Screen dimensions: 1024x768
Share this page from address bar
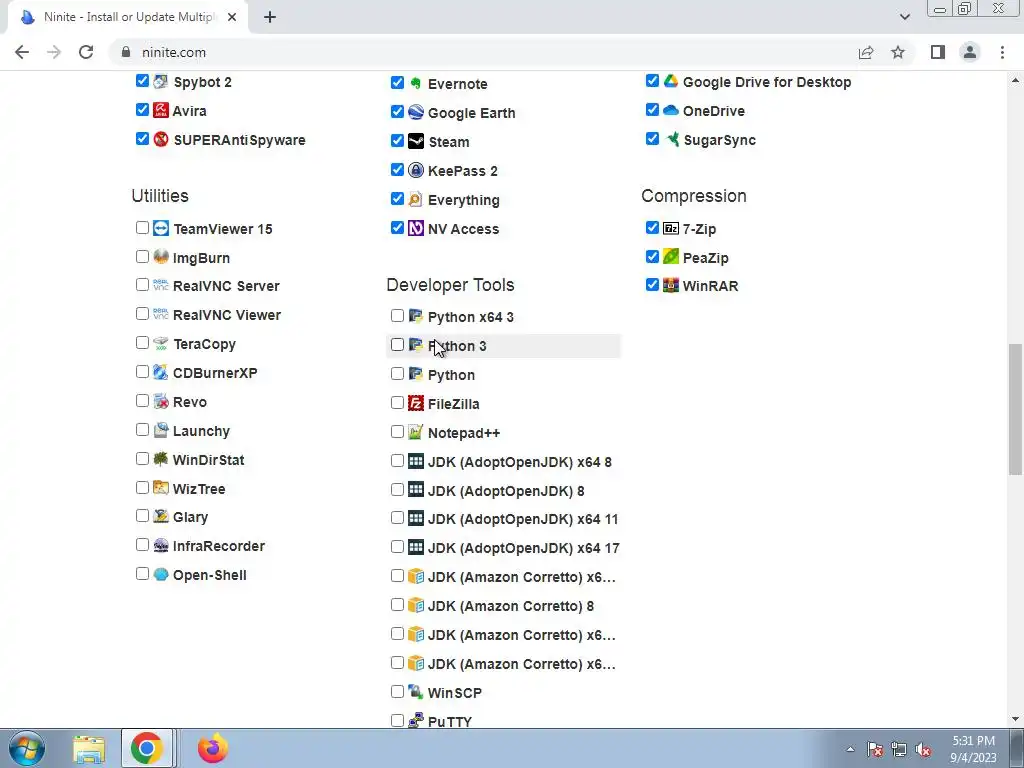point(866,52)
